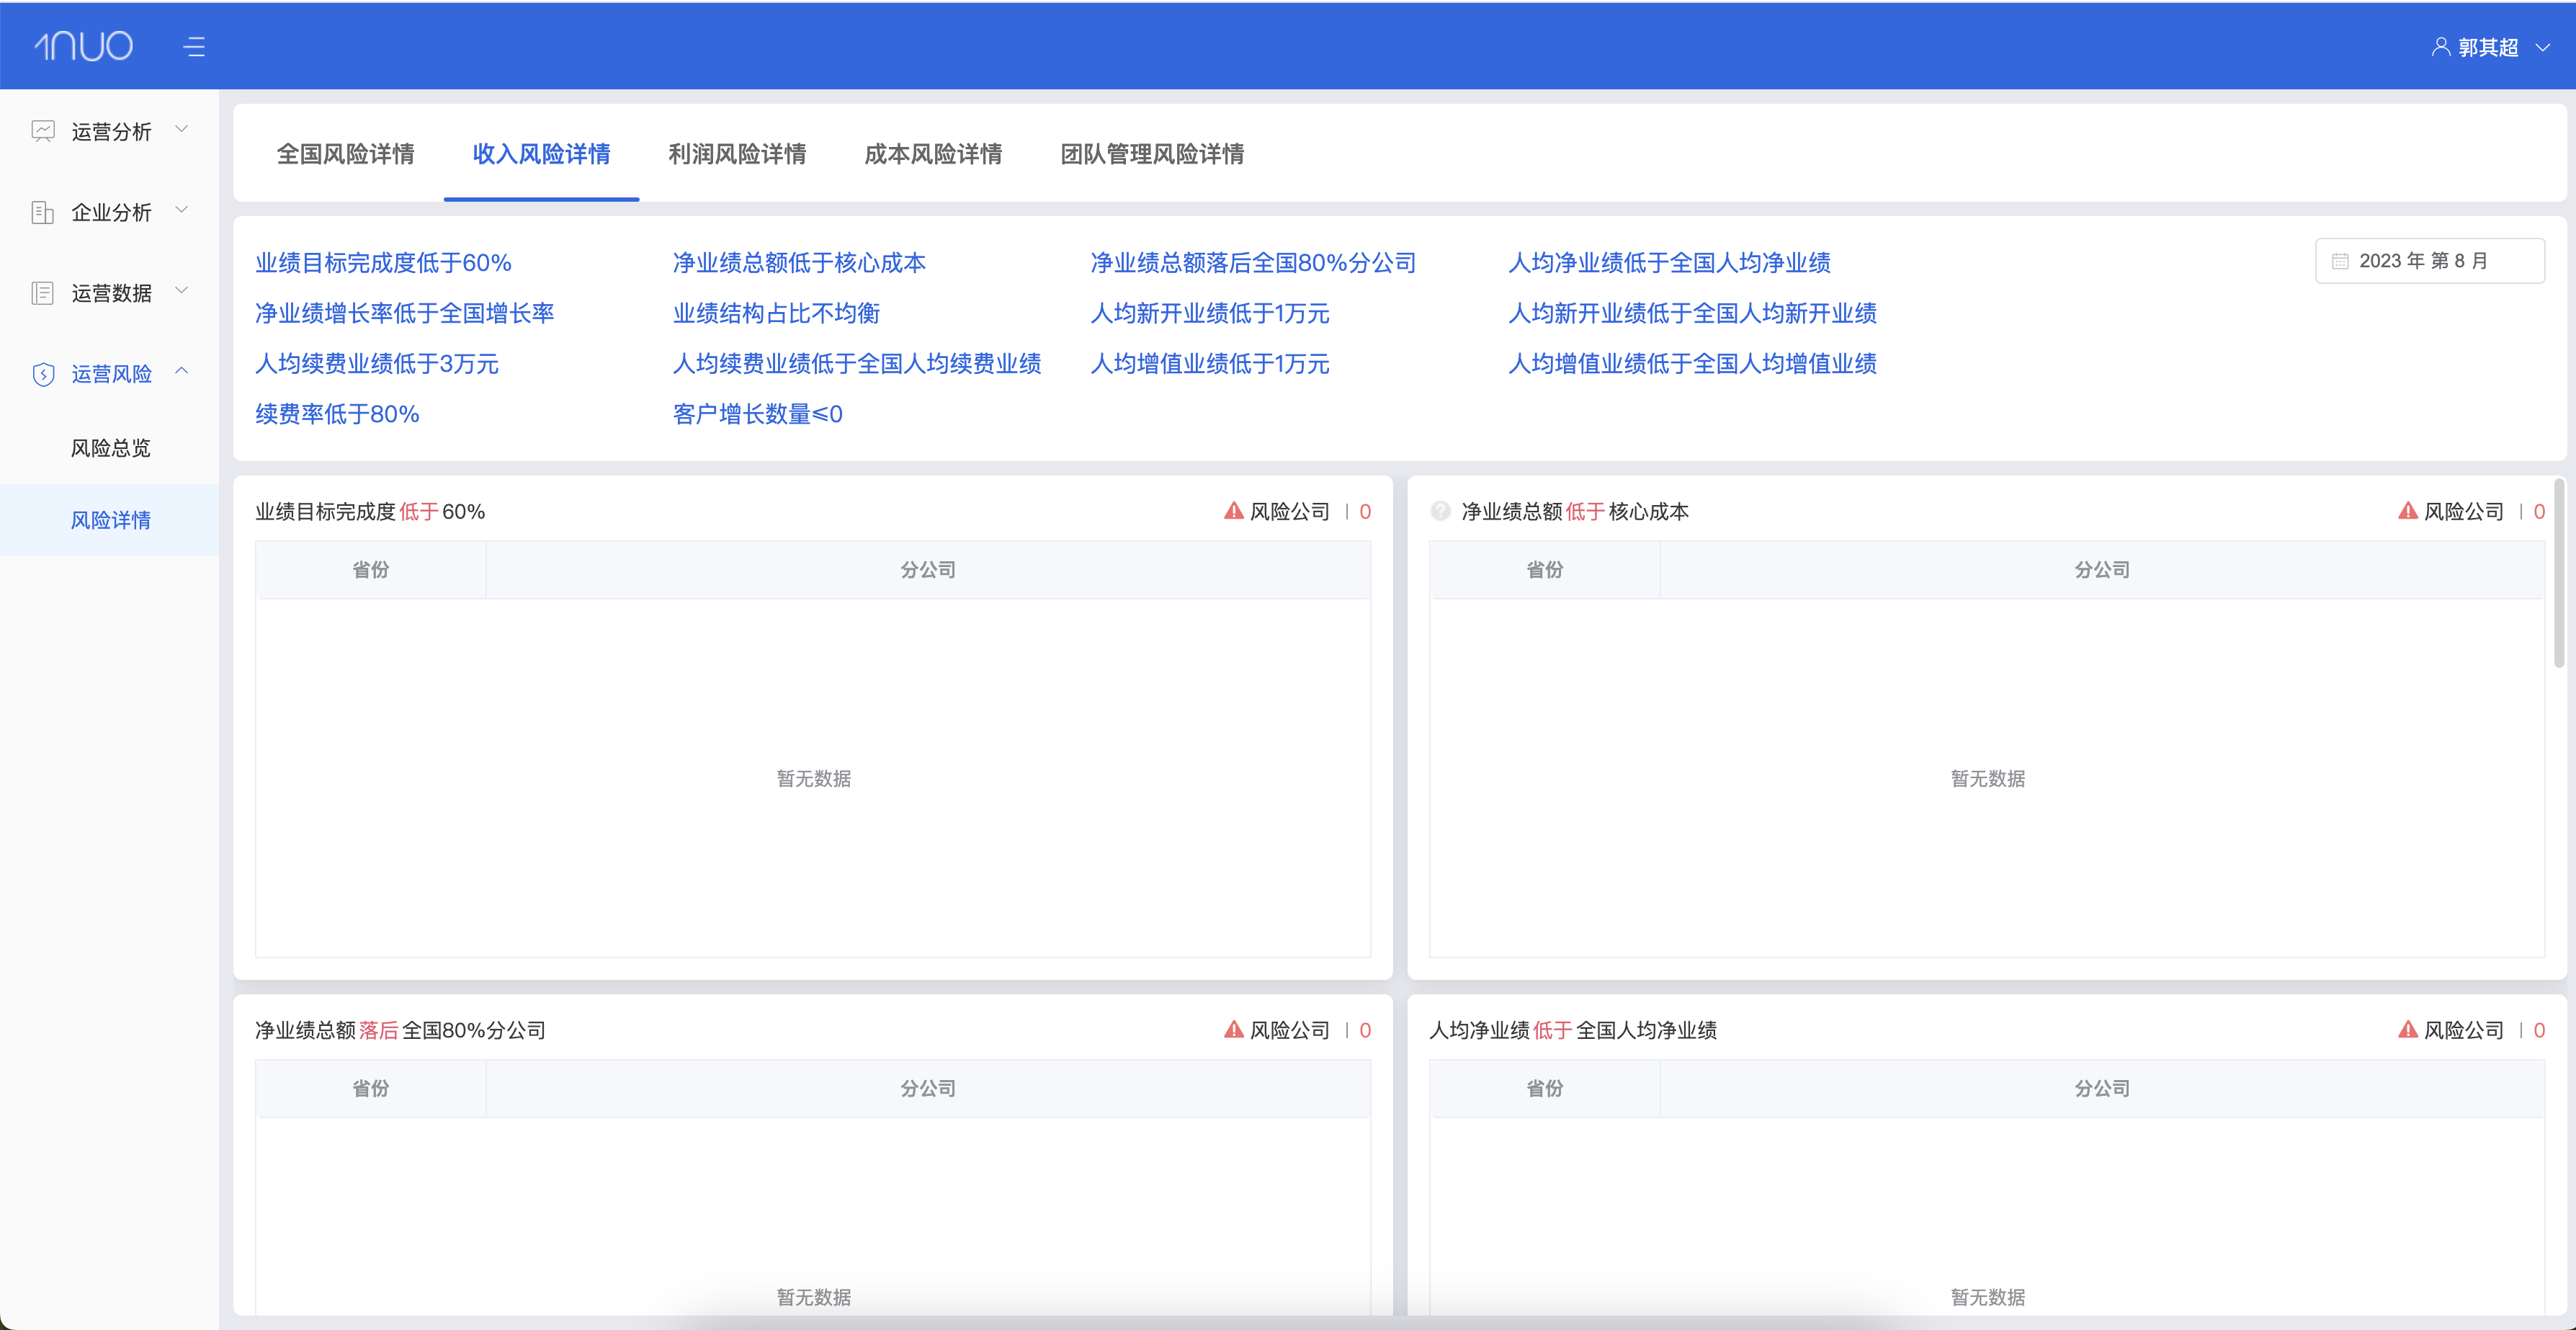Jump to the 净业绩总额落后全国80%分公司 link
2576x1330 pixels.
click(x=1253, y=263)
